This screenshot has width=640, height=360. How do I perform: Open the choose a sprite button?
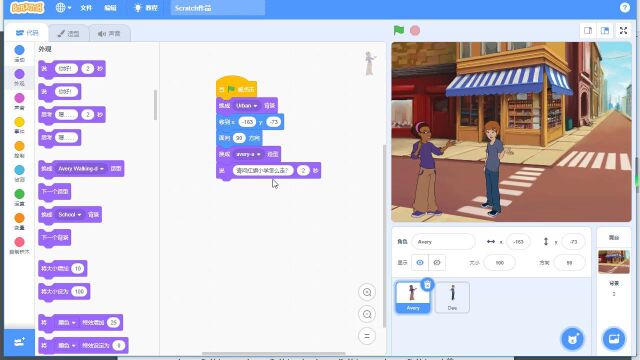pos(573,339)
